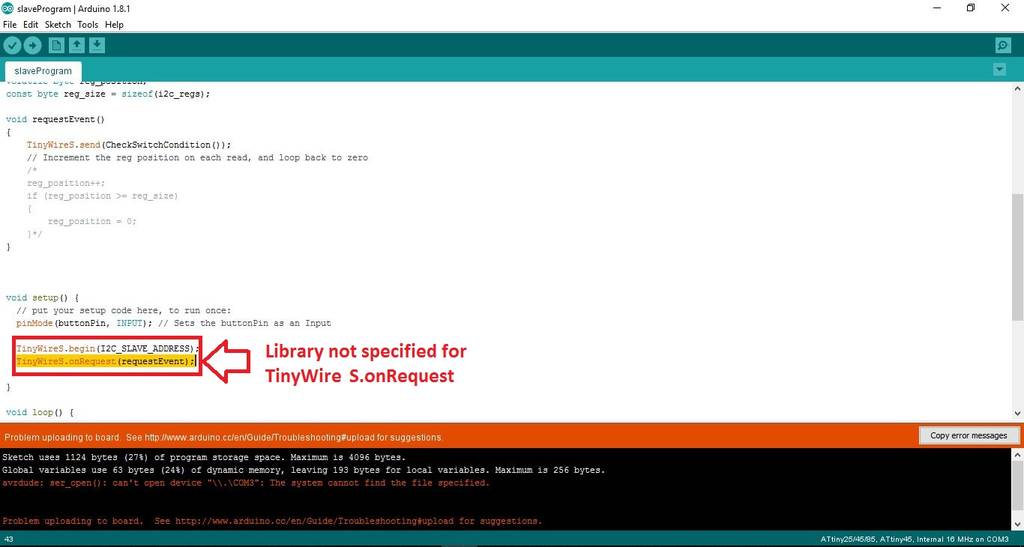
Task: Click the 'TinyWireS.send(CheckSwitchCondition());' line
Action: click(x=129, y=145)
